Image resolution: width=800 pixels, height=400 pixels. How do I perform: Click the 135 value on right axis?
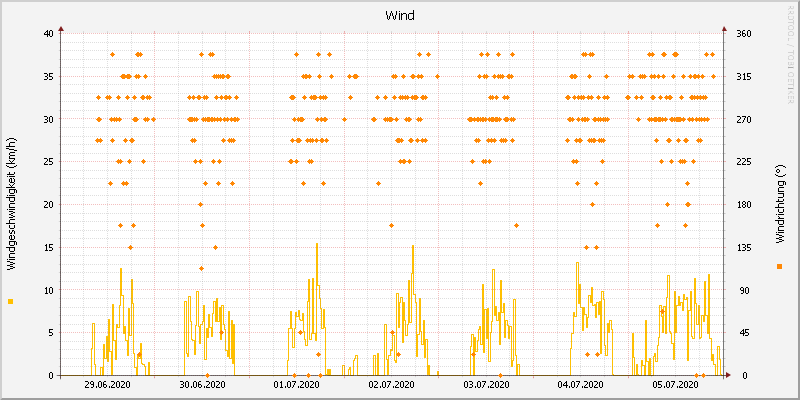click(744, 247)
